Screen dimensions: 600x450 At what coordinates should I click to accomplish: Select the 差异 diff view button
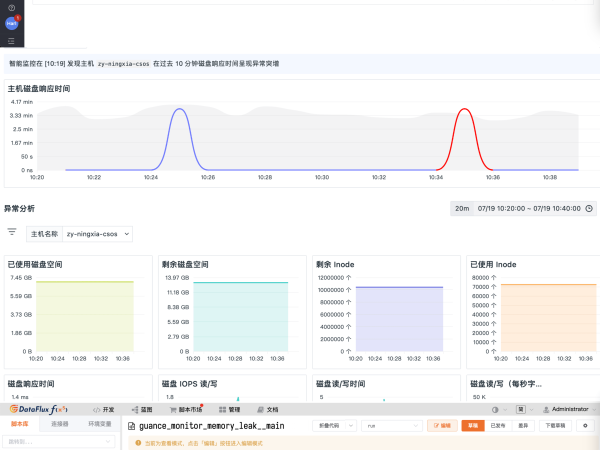pos(523,426)
